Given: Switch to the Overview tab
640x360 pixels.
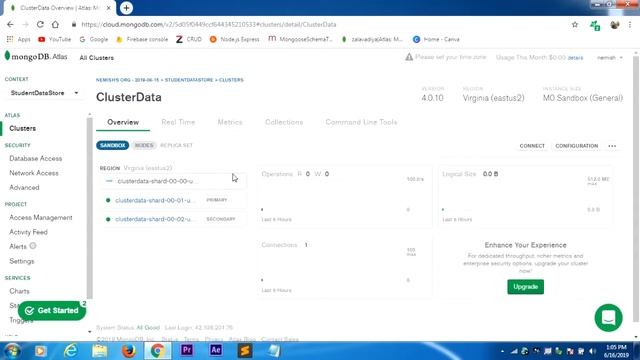Looking at the screenshot, I should coord(123,122).
